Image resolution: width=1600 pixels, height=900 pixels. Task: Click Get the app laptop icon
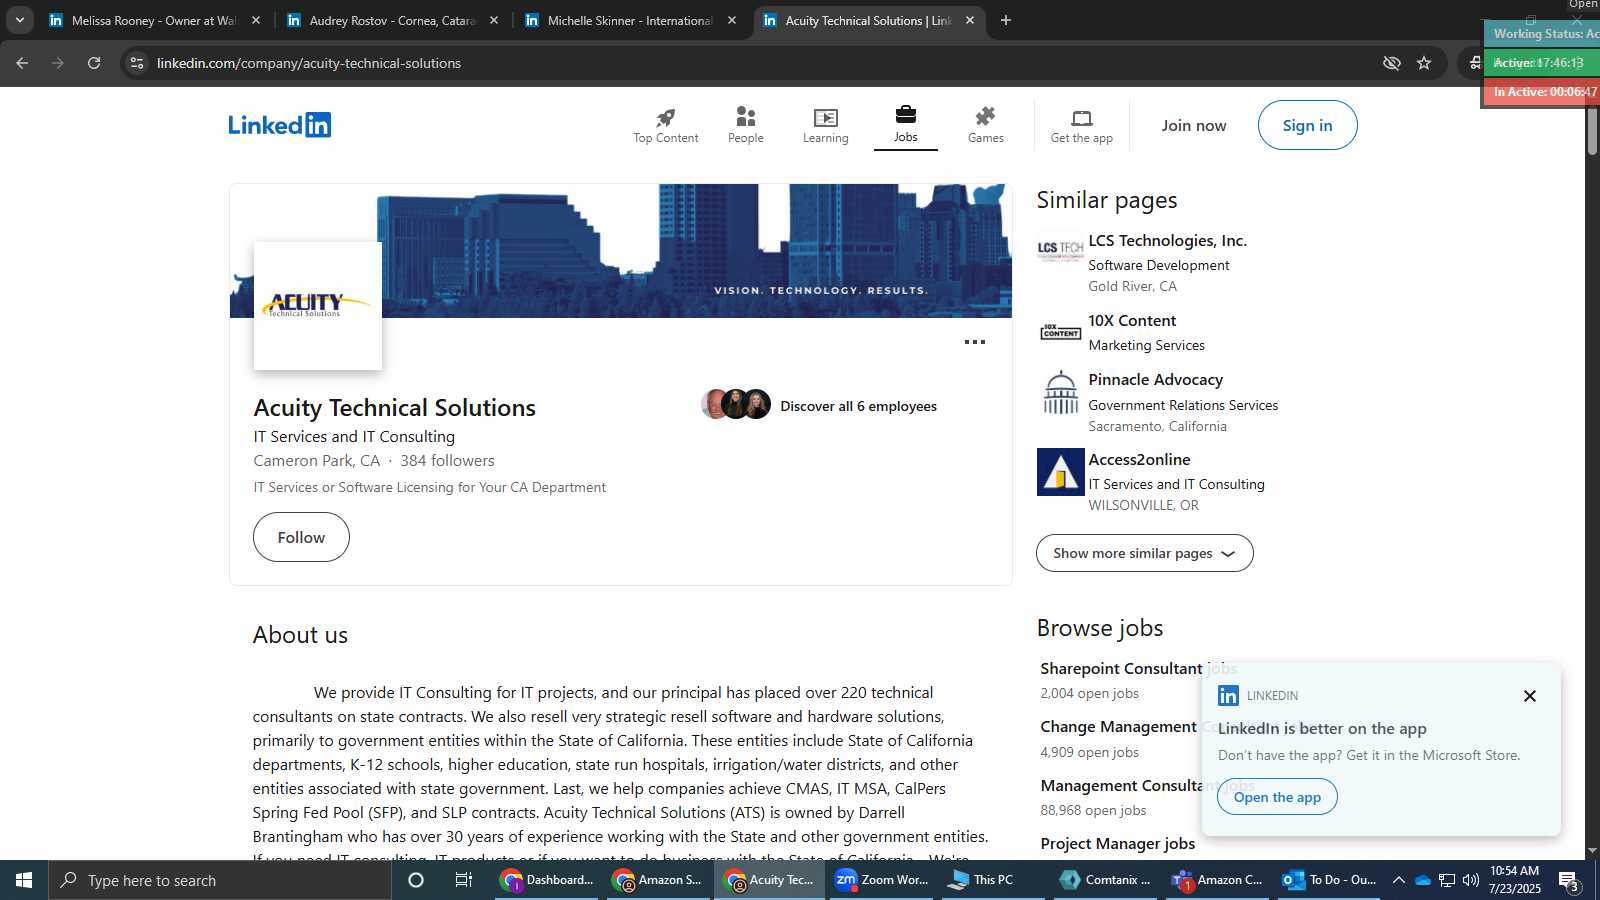coord(1082,125)
